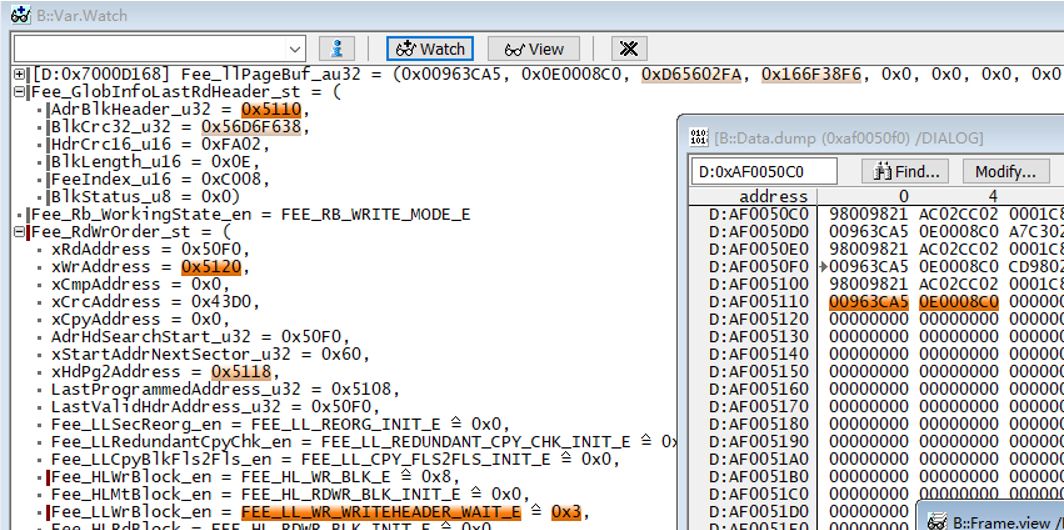
Task: Select the xCmpAddress = 0x0 row
Action: 141,284
